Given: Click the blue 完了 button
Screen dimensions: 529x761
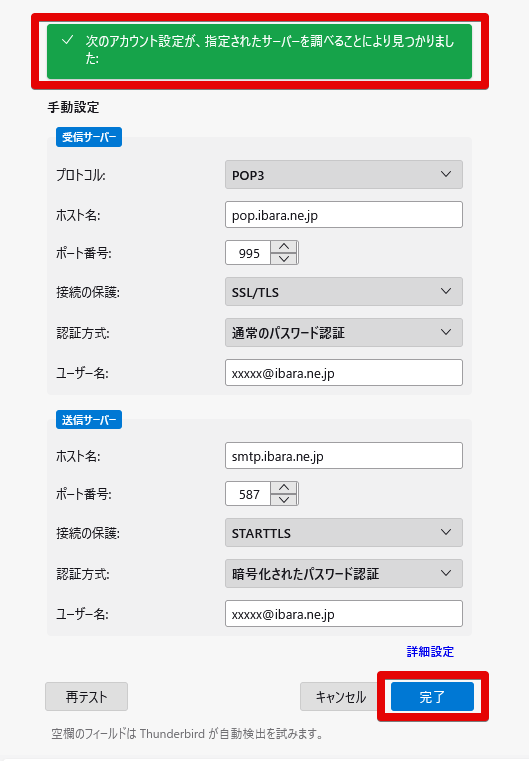Looking at the screenshot, I should click(x=432, y=697).
